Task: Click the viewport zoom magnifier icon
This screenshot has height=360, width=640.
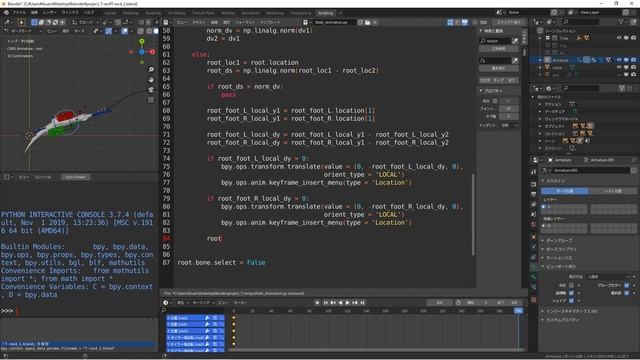Action: click(151, 70)
